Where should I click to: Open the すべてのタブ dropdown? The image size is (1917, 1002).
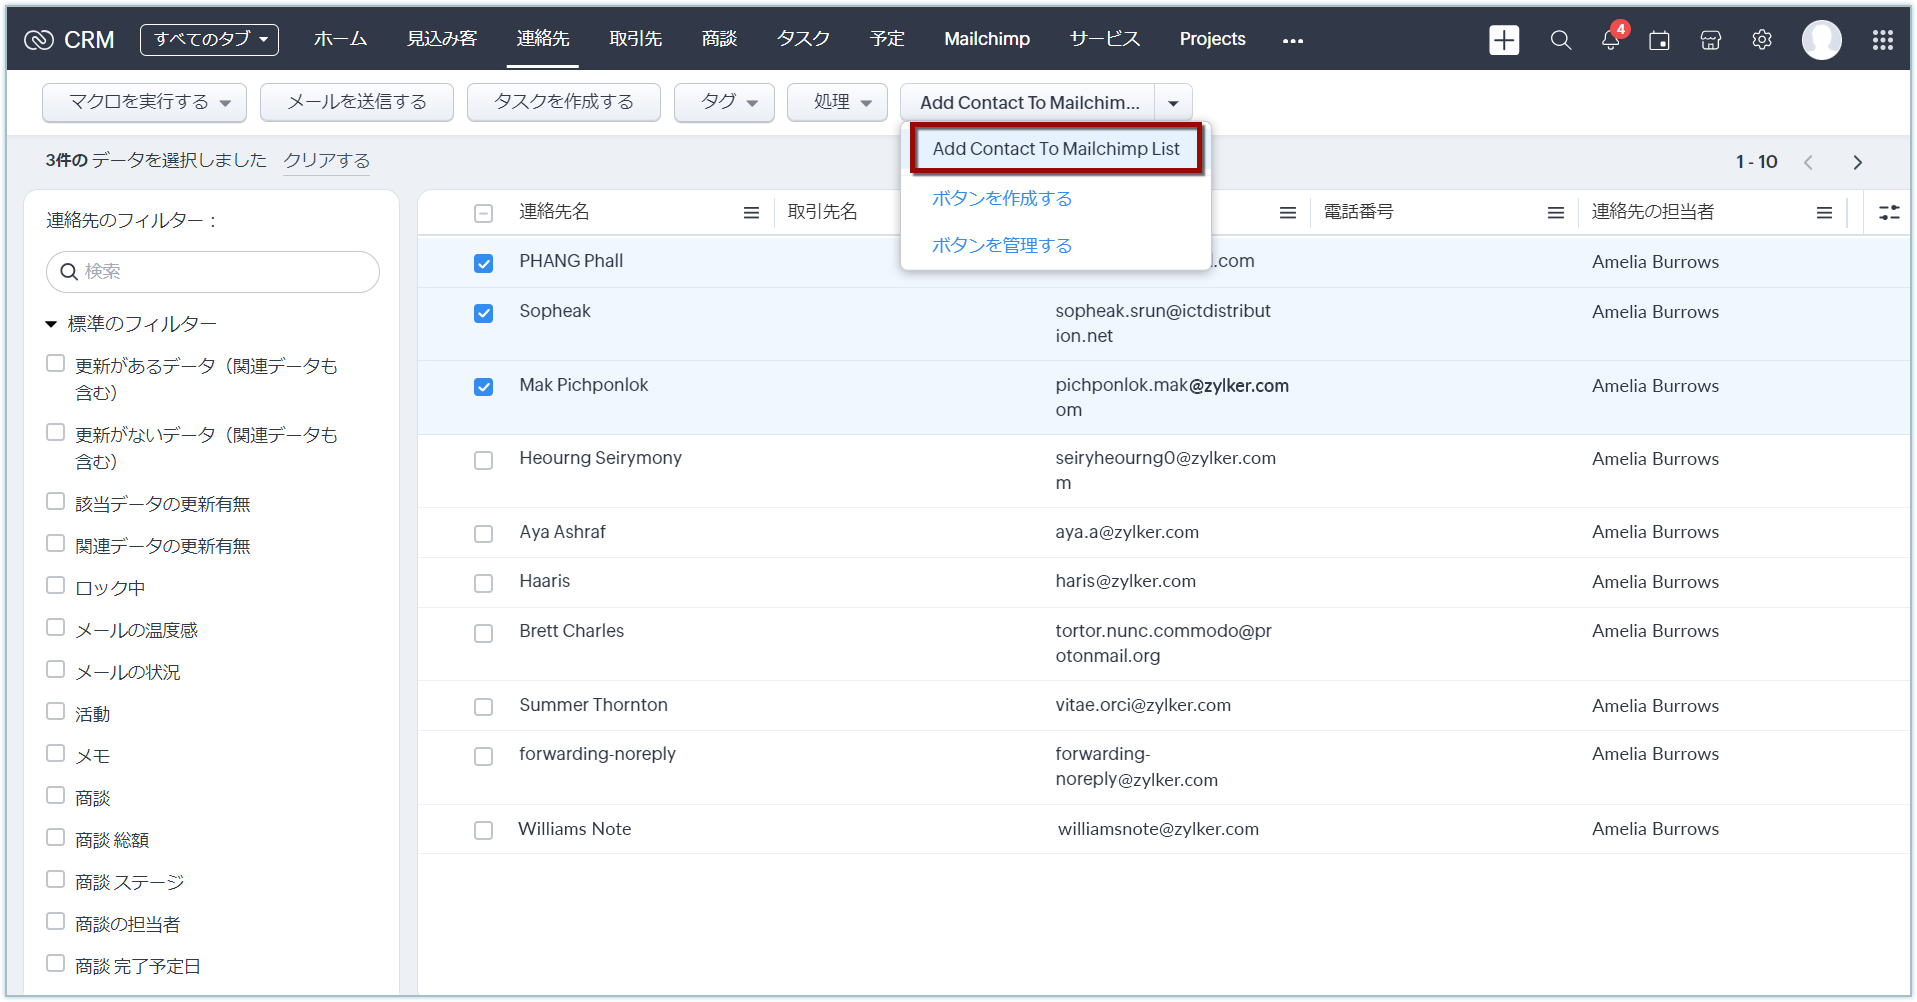(209, 40)
